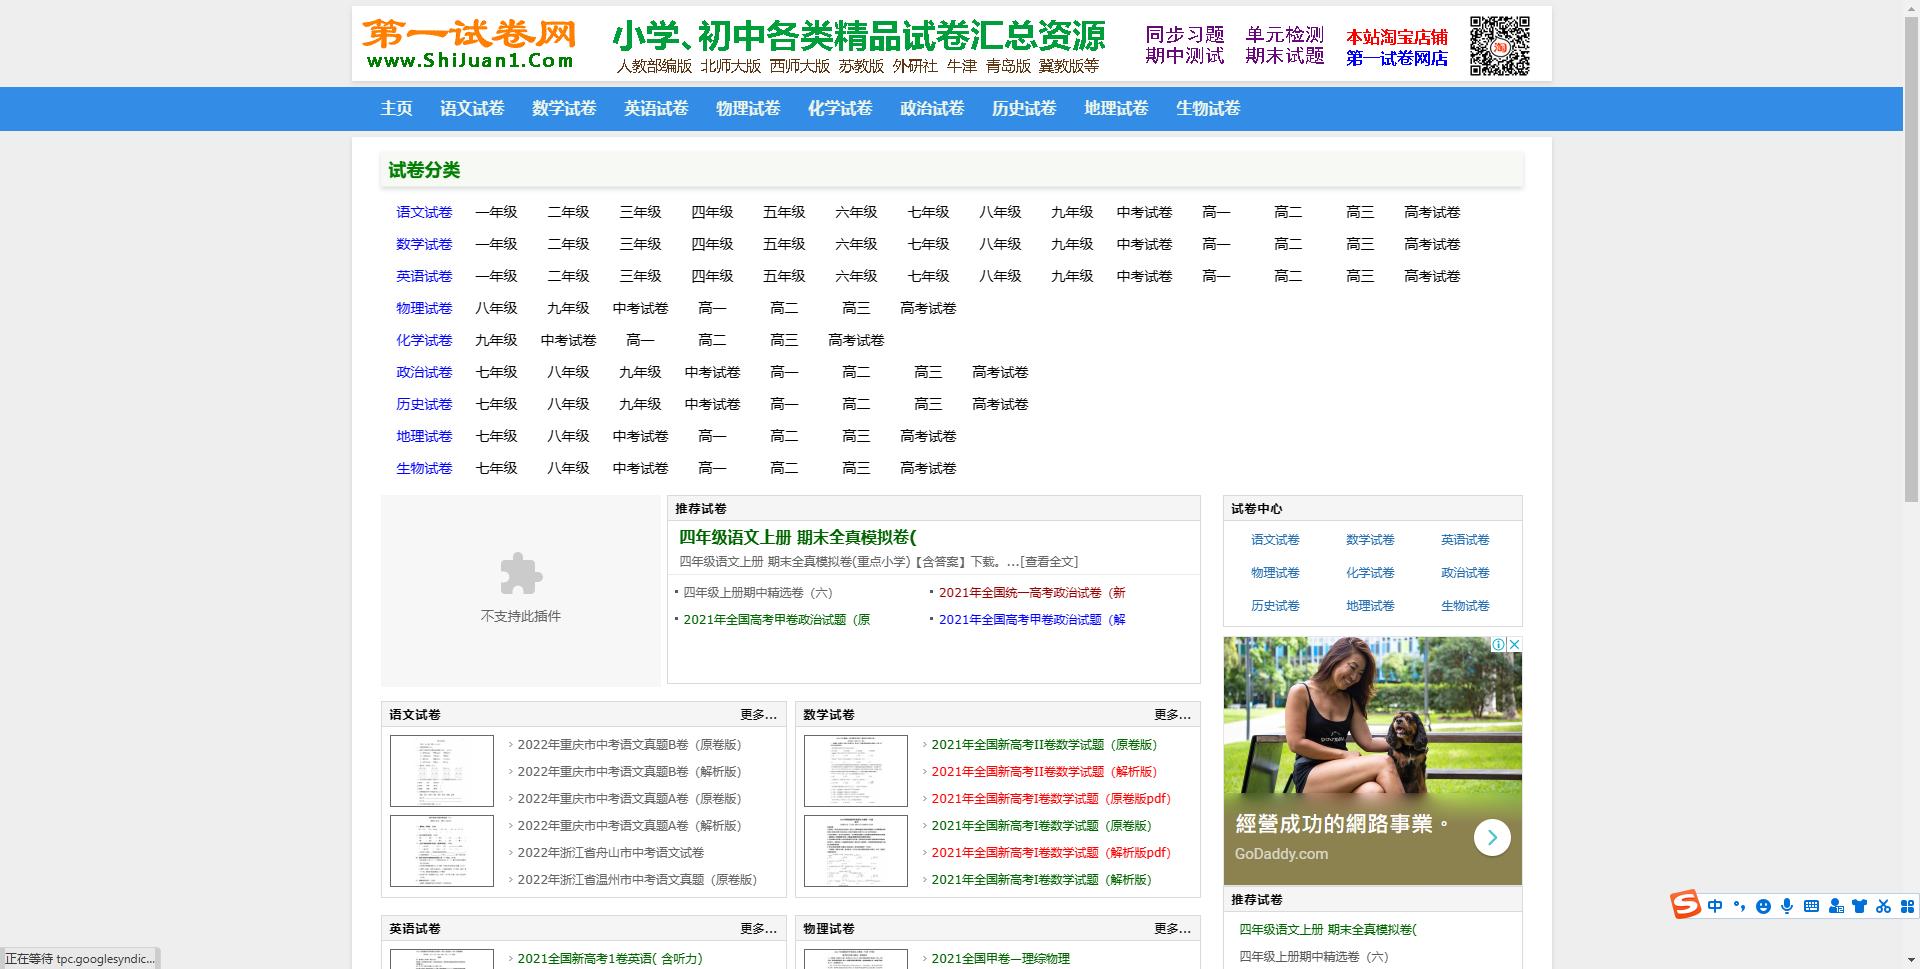
Task: Open 主页 from the navigation menu
Action: click(x=395, y=108)
